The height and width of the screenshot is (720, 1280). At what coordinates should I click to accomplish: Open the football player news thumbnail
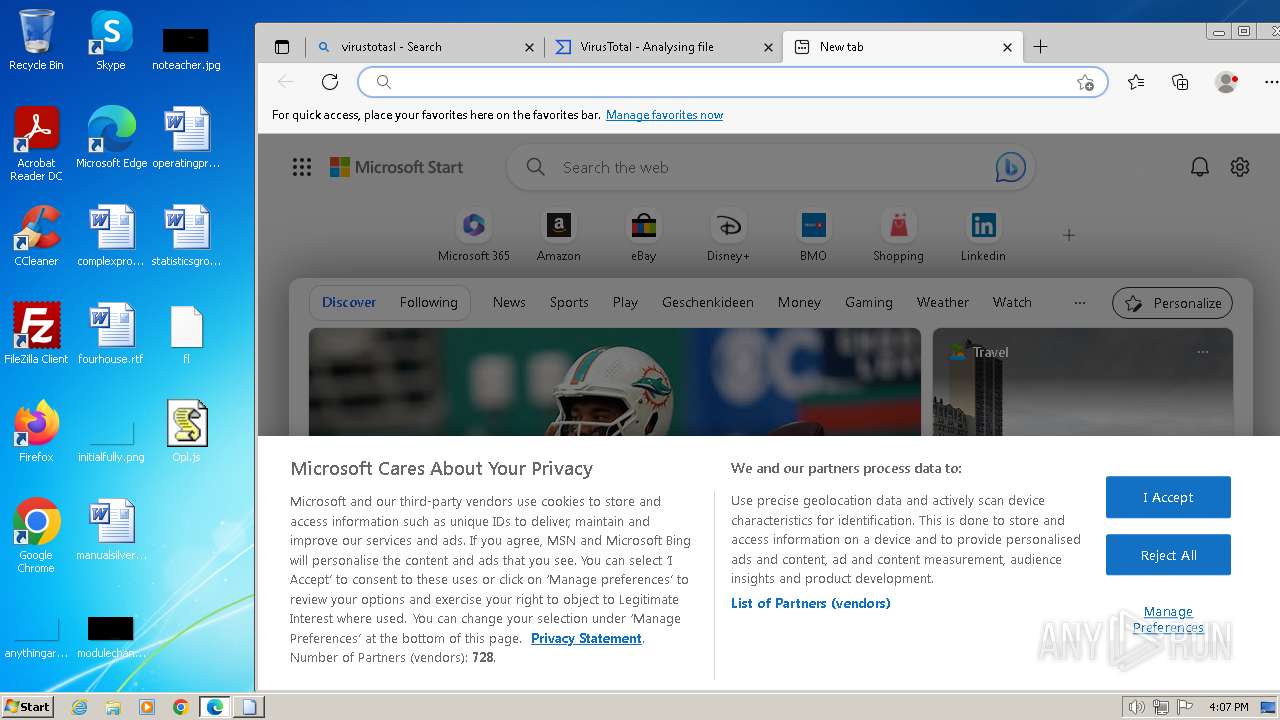615,382
